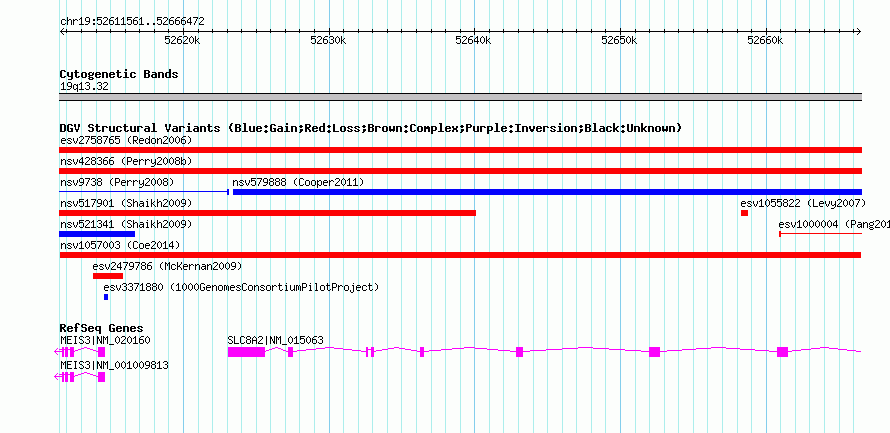The height and width of the screenshot is (433, 890).
Task: Click the esv3371880 small blue variant block
Action: pos(106,297)
